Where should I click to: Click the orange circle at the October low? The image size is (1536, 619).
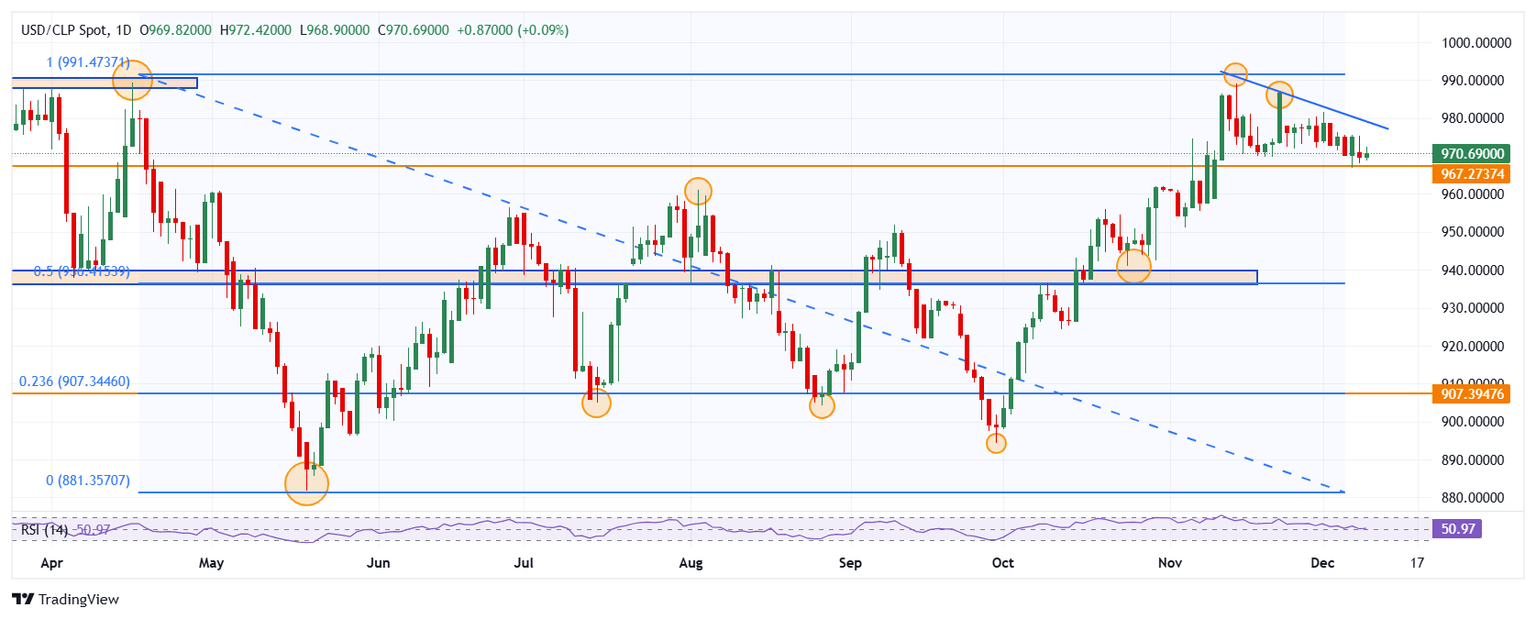(x=996, y=442)
